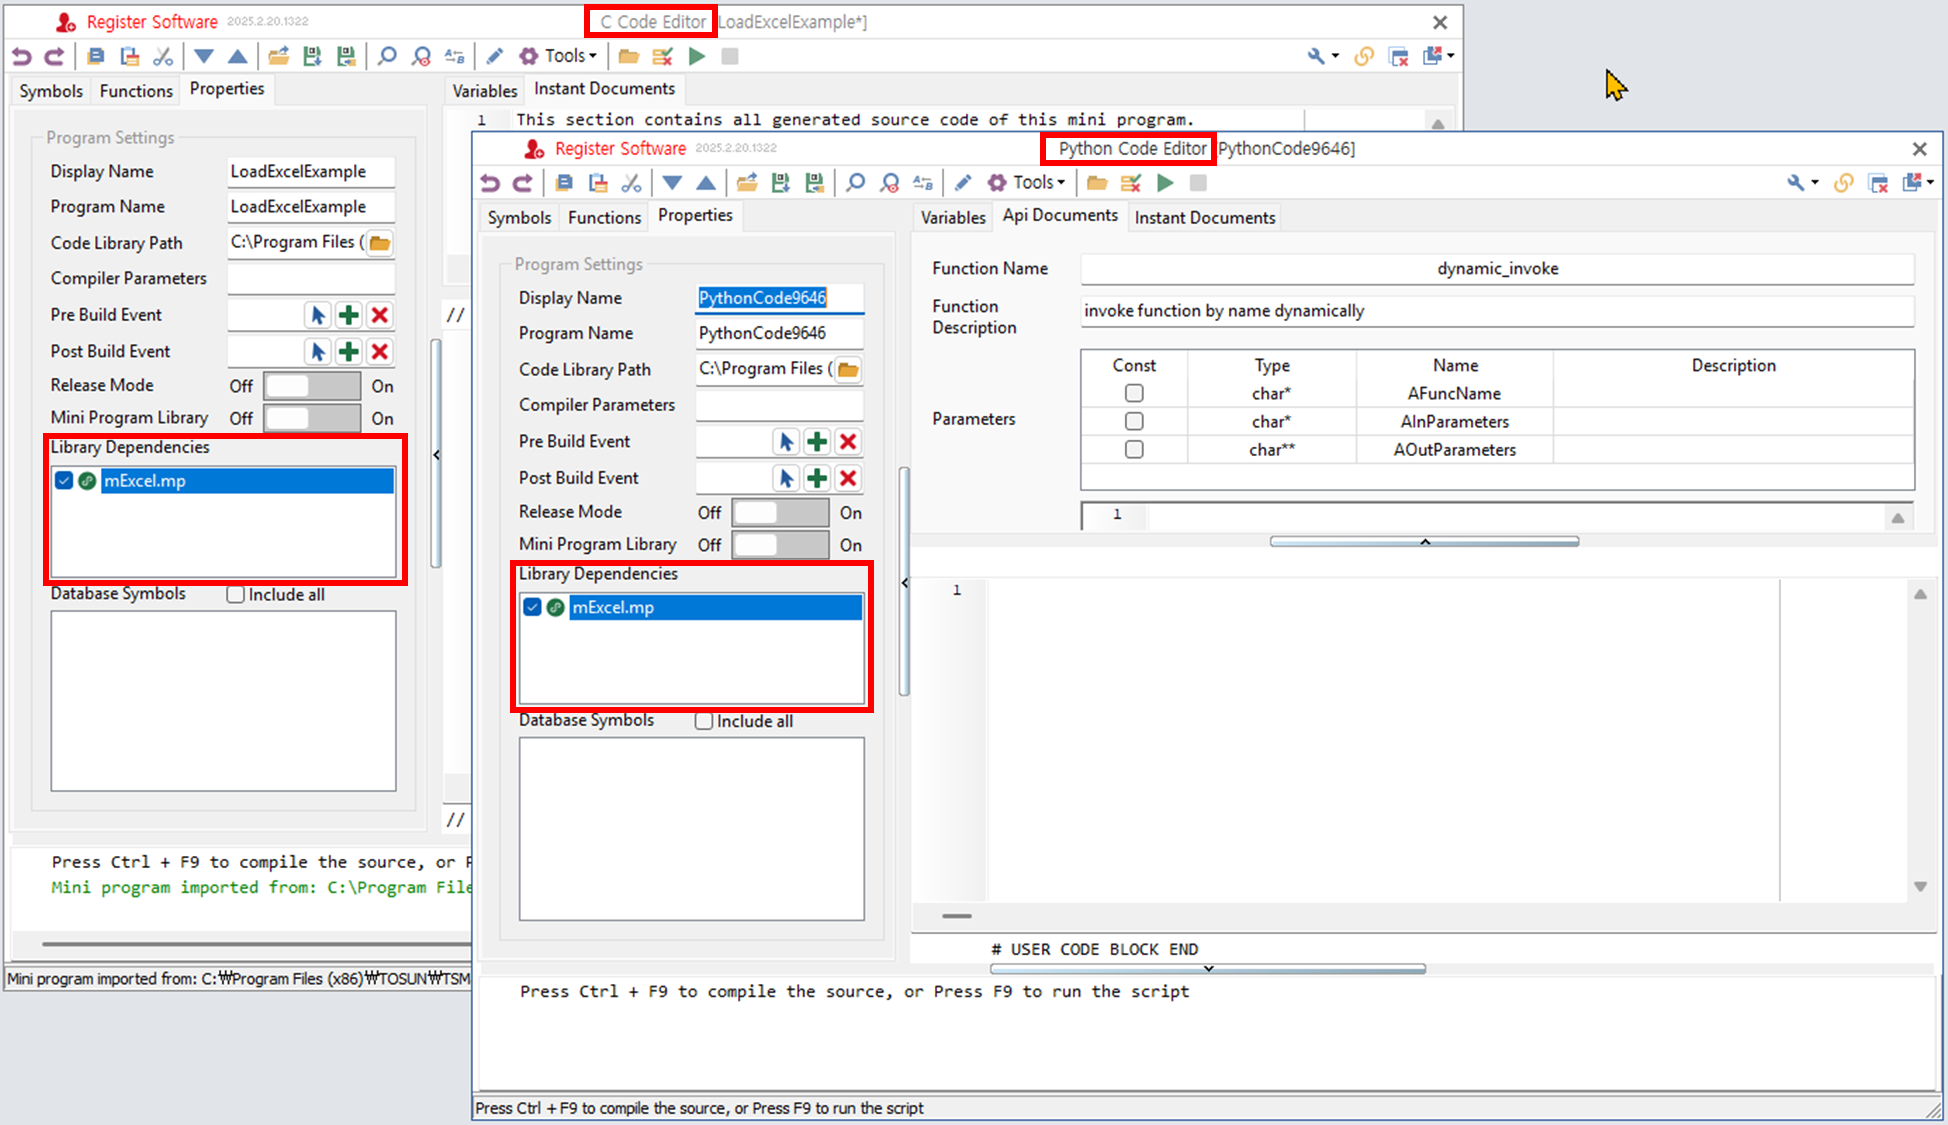Screen dimensions: 1948x1125
Task: Check the Const box for AFuncName
Action: 1134,393
